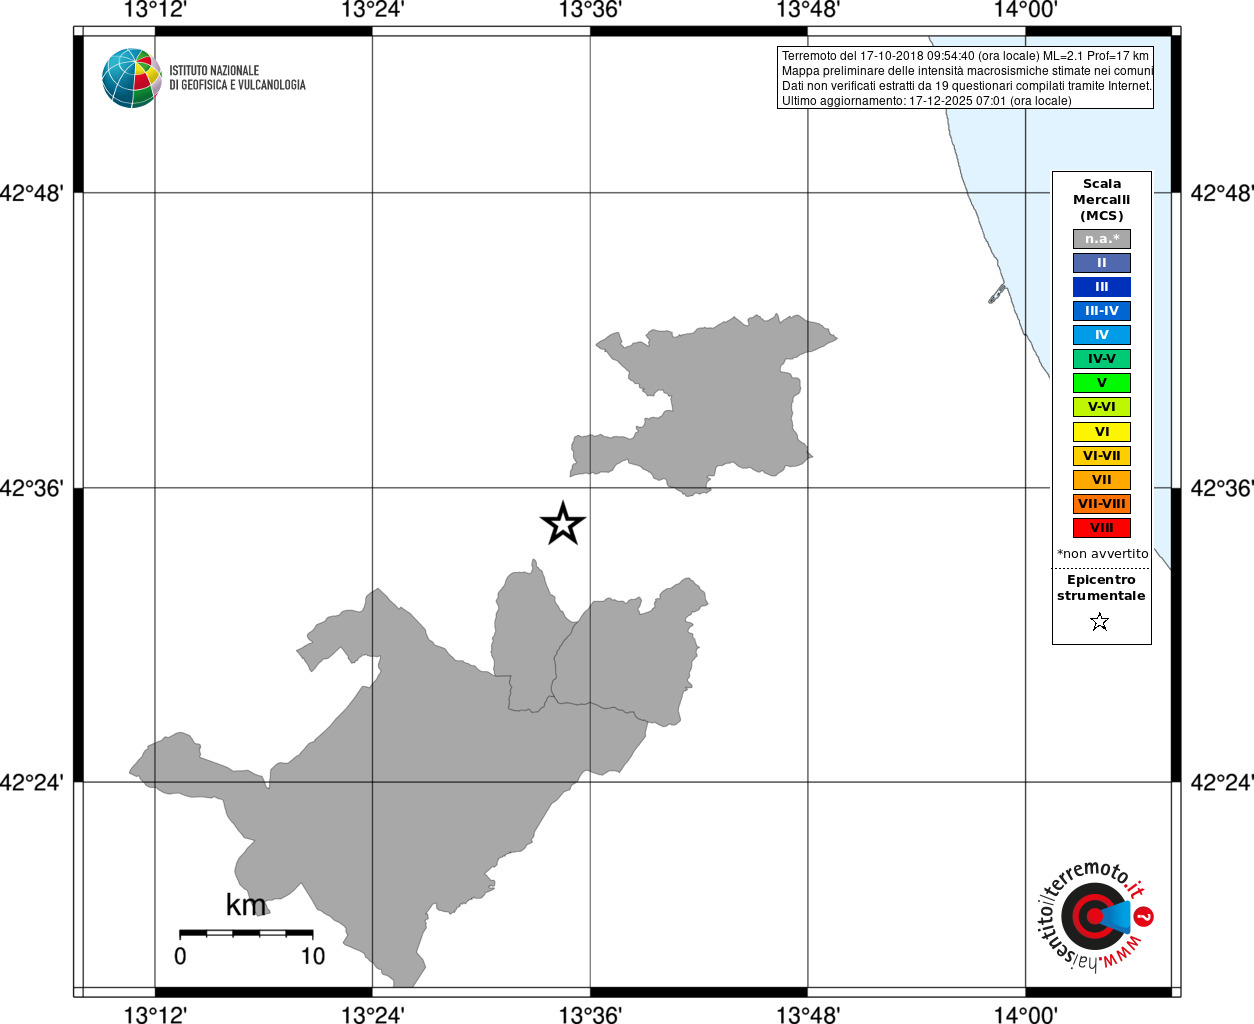Image resolution: width=1254 pixels, height=1024 pixels.
Task: Select the II intensity legend swatch
Action: click(x=1102, y=263)
